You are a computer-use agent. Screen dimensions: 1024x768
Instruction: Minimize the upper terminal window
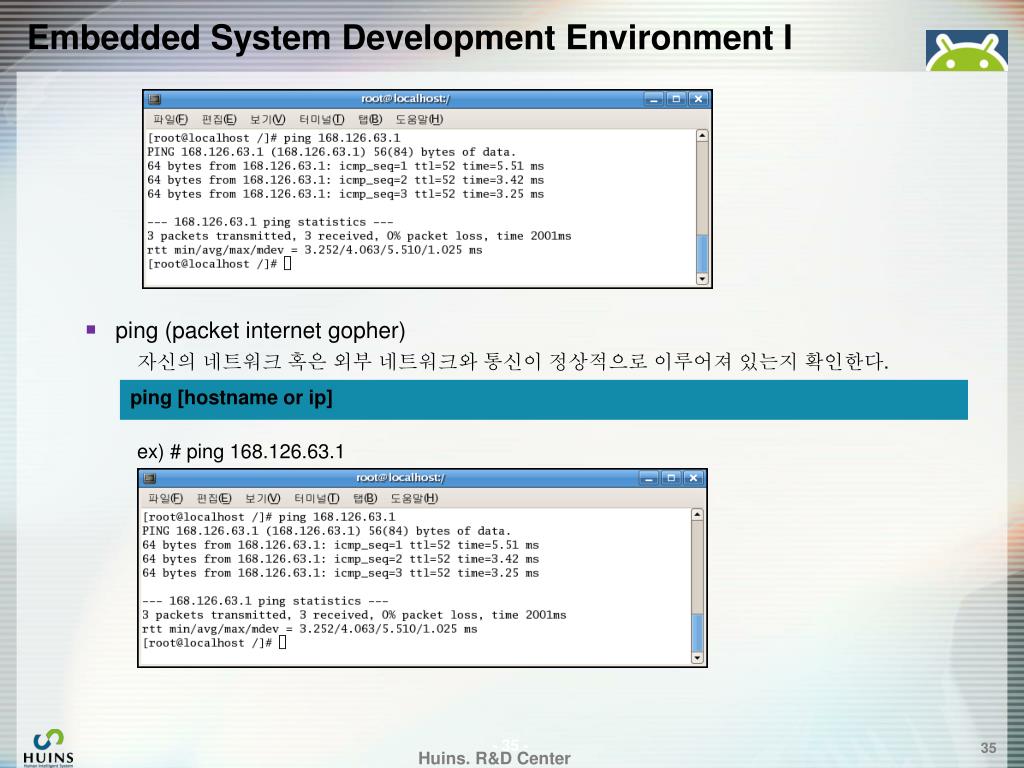(654, 99)
